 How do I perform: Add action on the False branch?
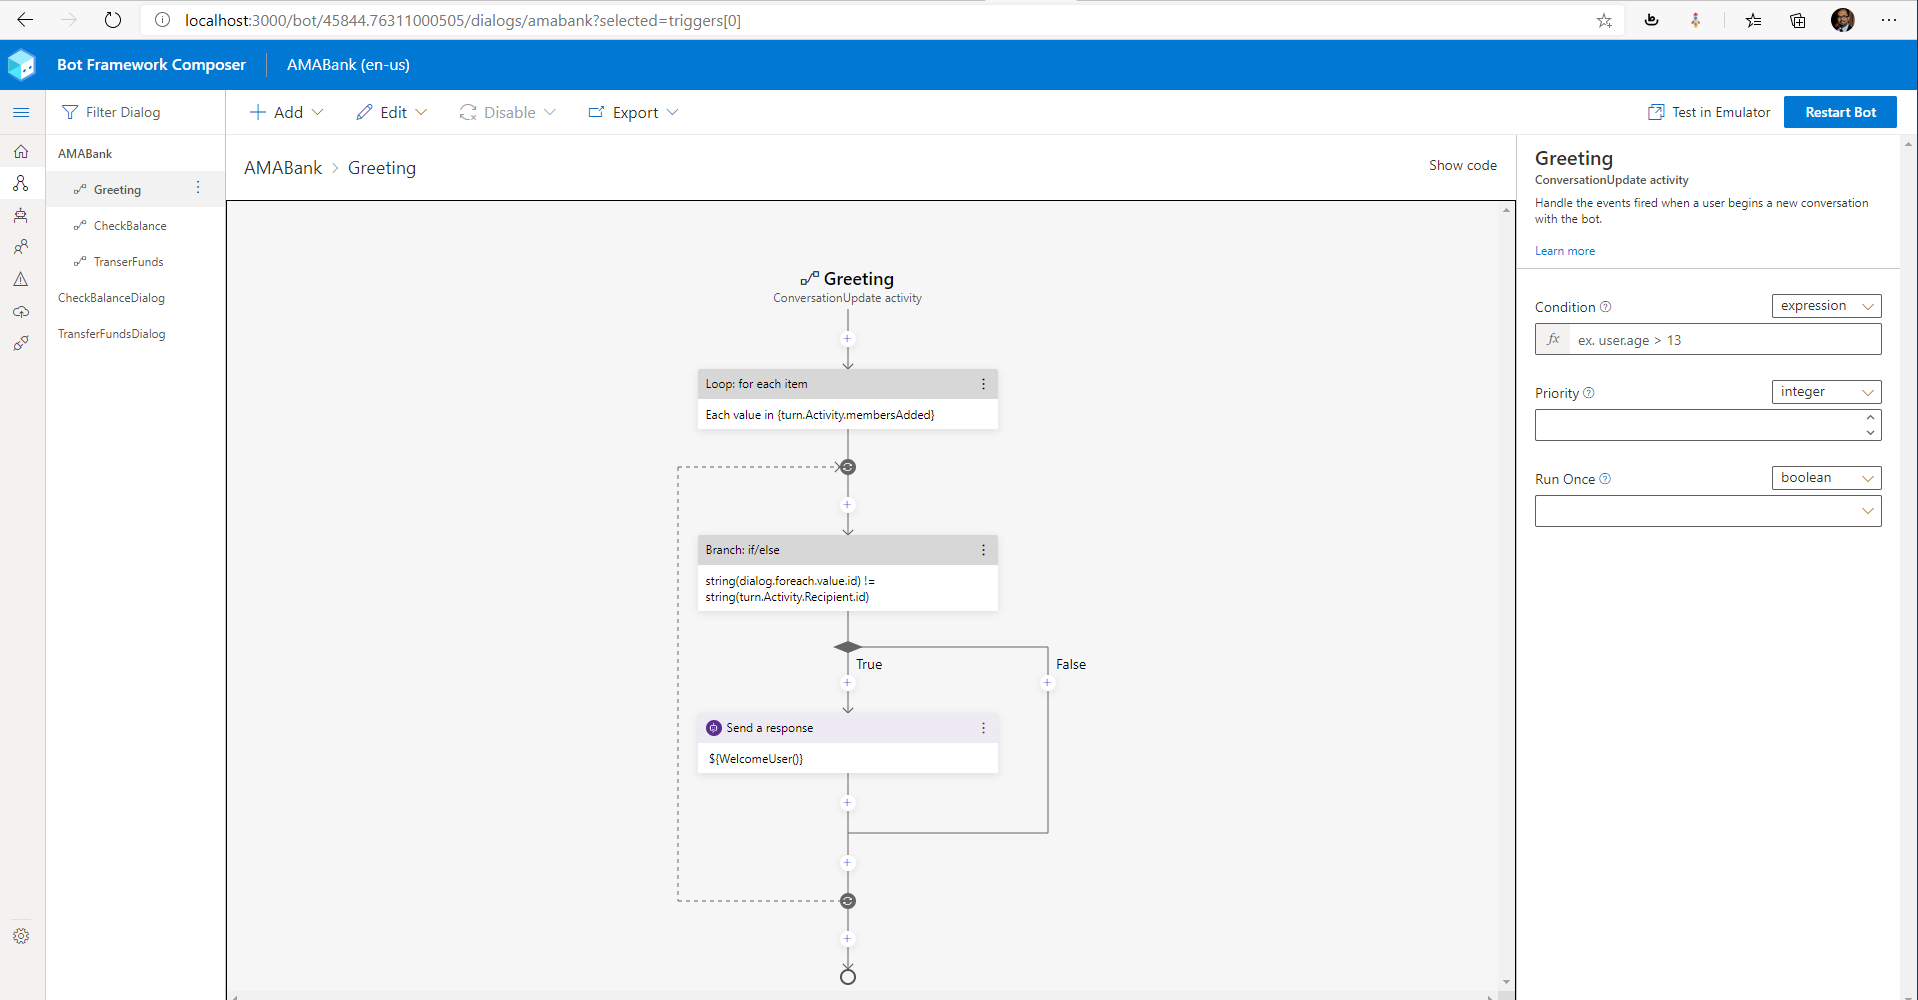[x=1047, y=683]
